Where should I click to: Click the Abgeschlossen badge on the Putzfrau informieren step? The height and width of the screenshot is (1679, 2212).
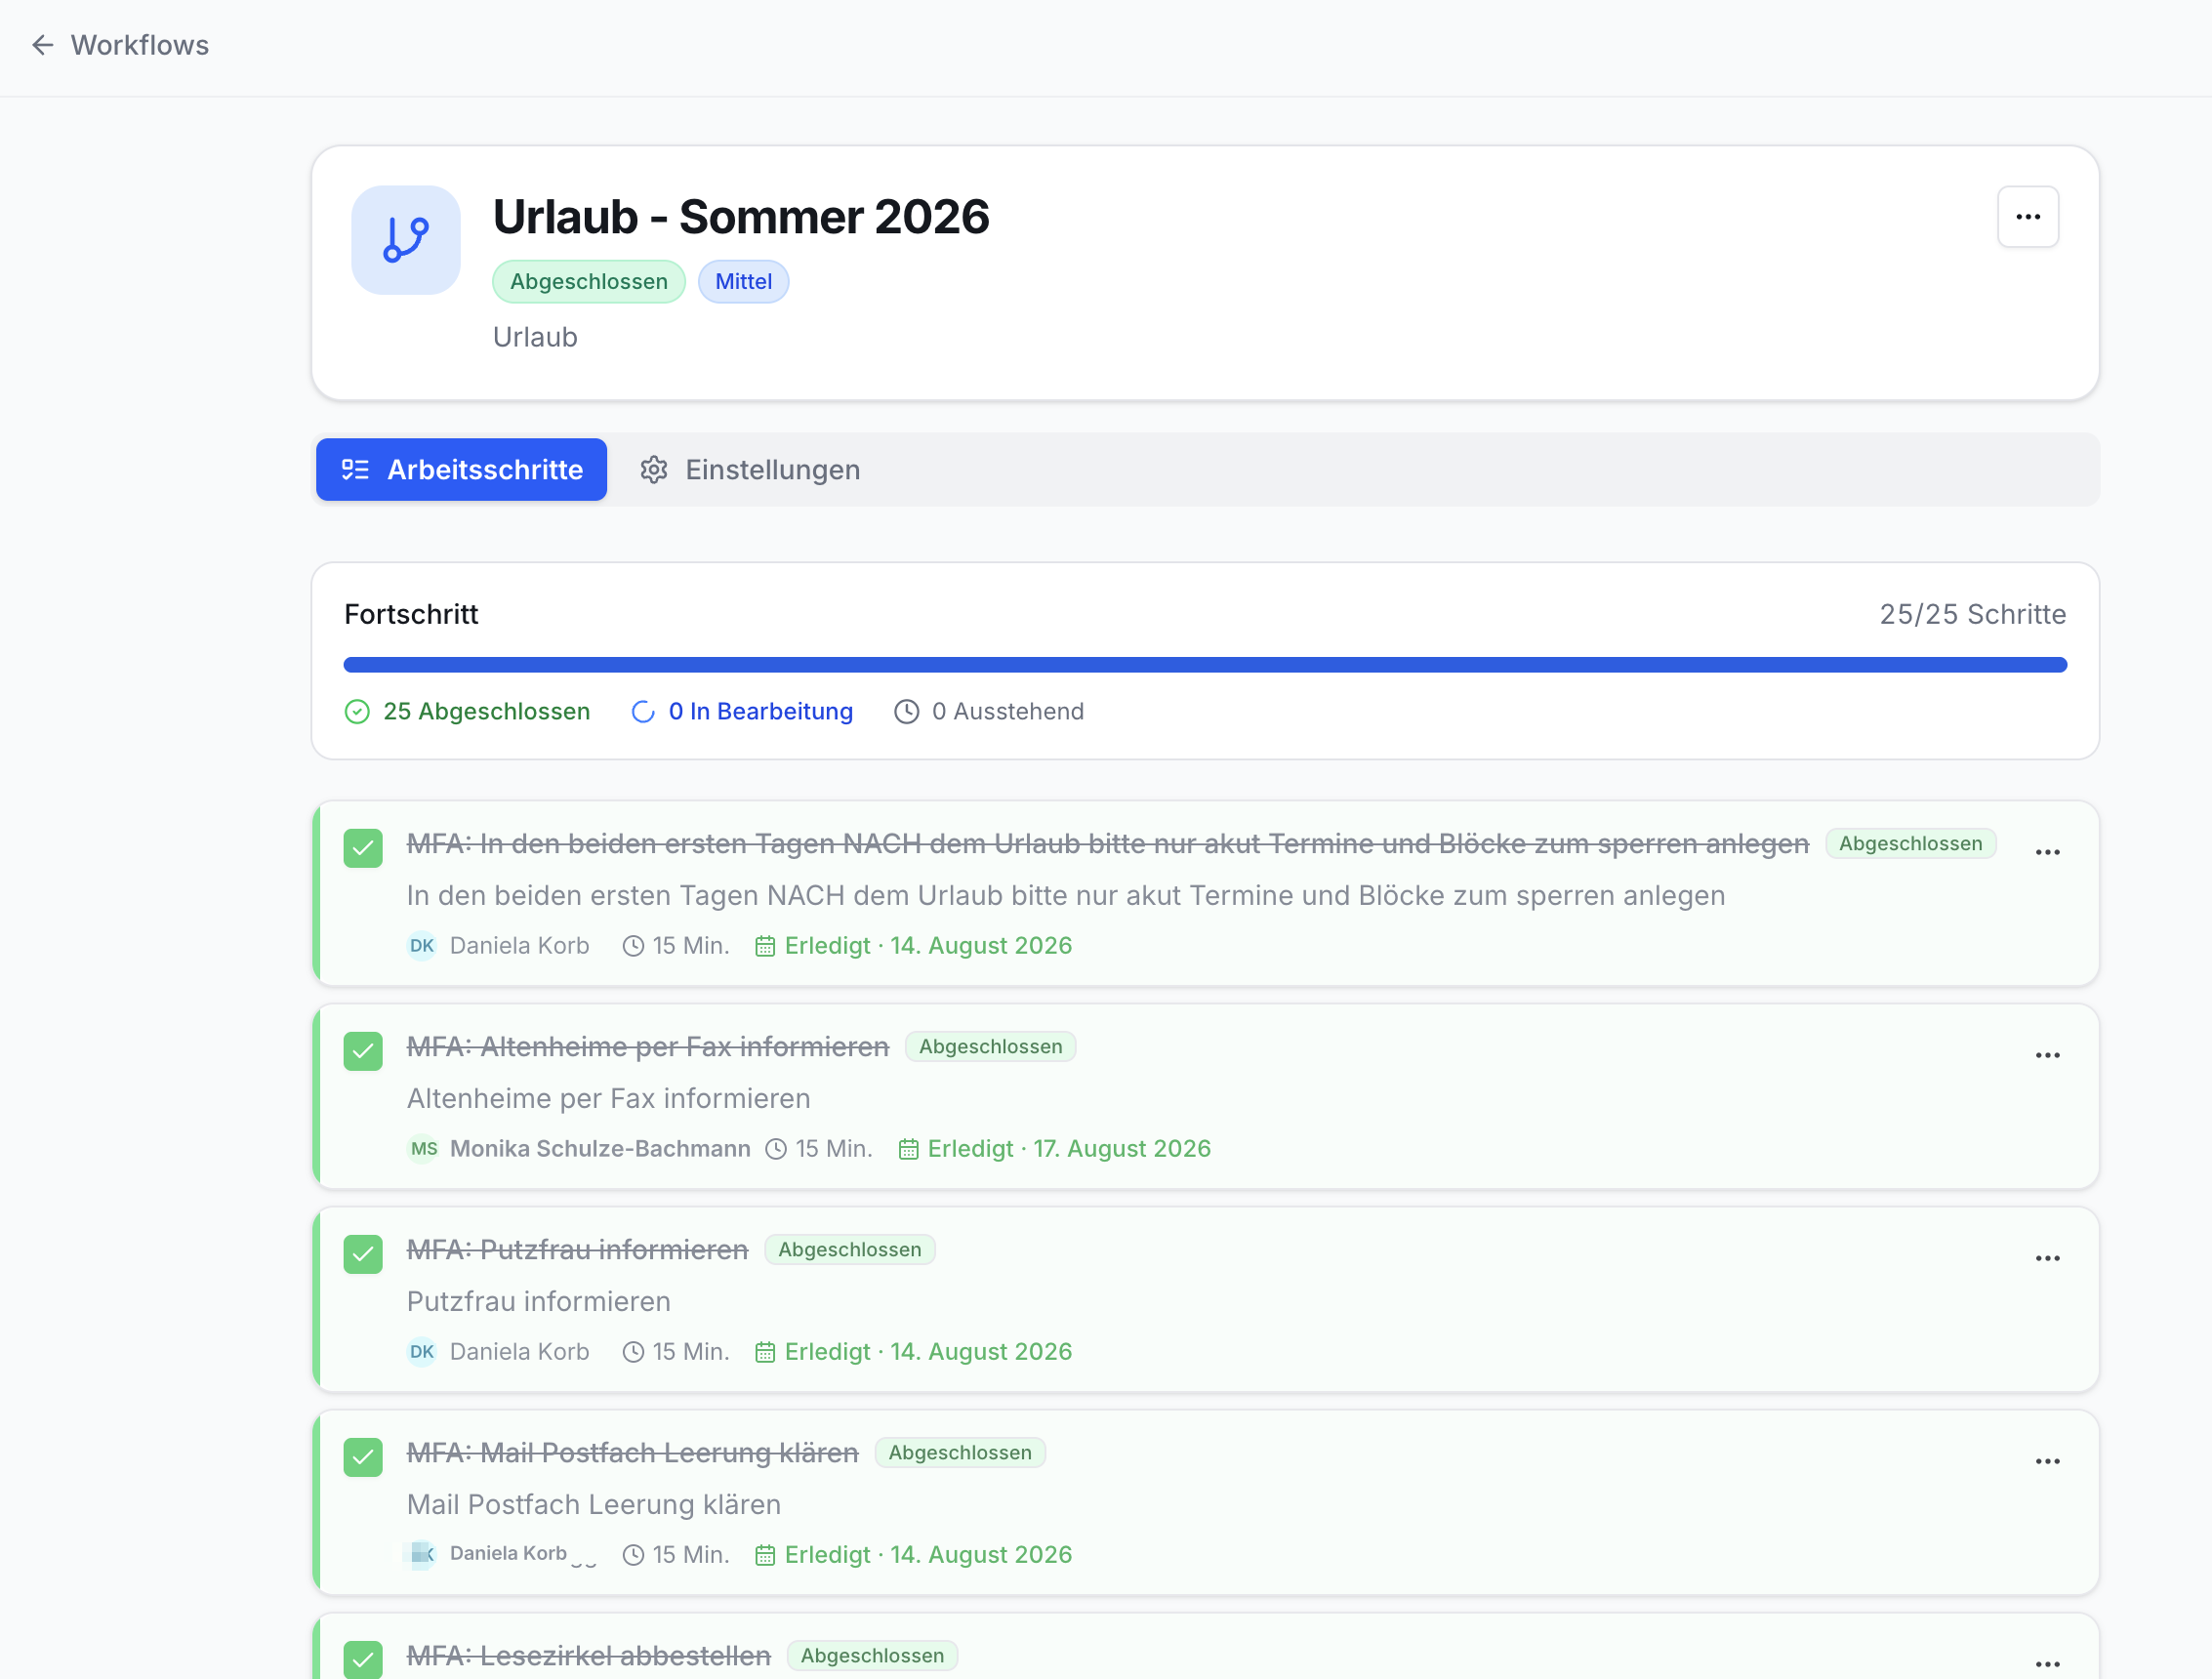850,1250
